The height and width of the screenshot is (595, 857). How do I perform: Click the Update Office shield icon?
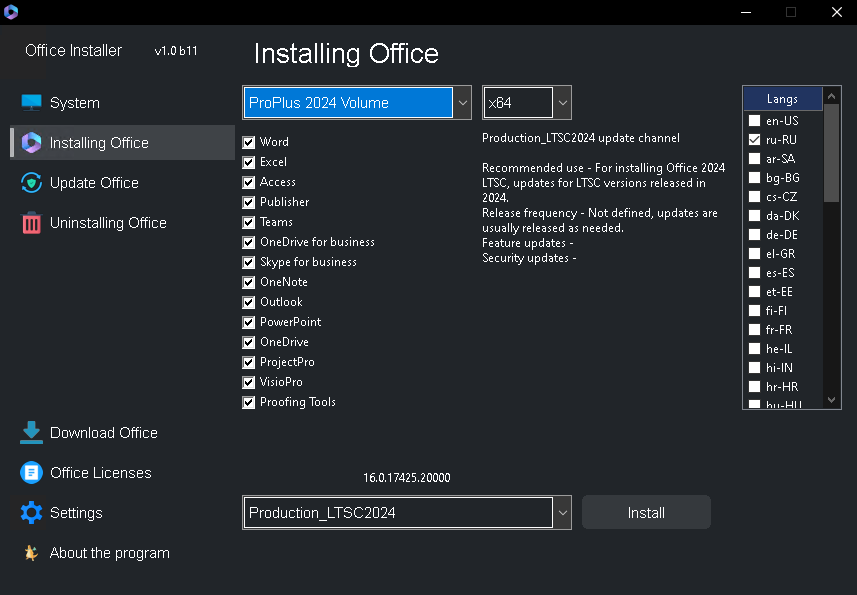(31, 182)
